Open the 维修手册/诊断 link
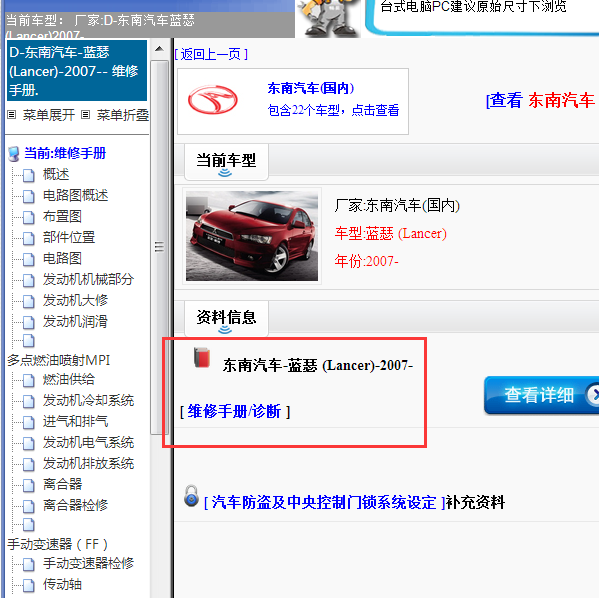This screenshot has width=599, height=598. pyautogui.click(x=234, y=412)
